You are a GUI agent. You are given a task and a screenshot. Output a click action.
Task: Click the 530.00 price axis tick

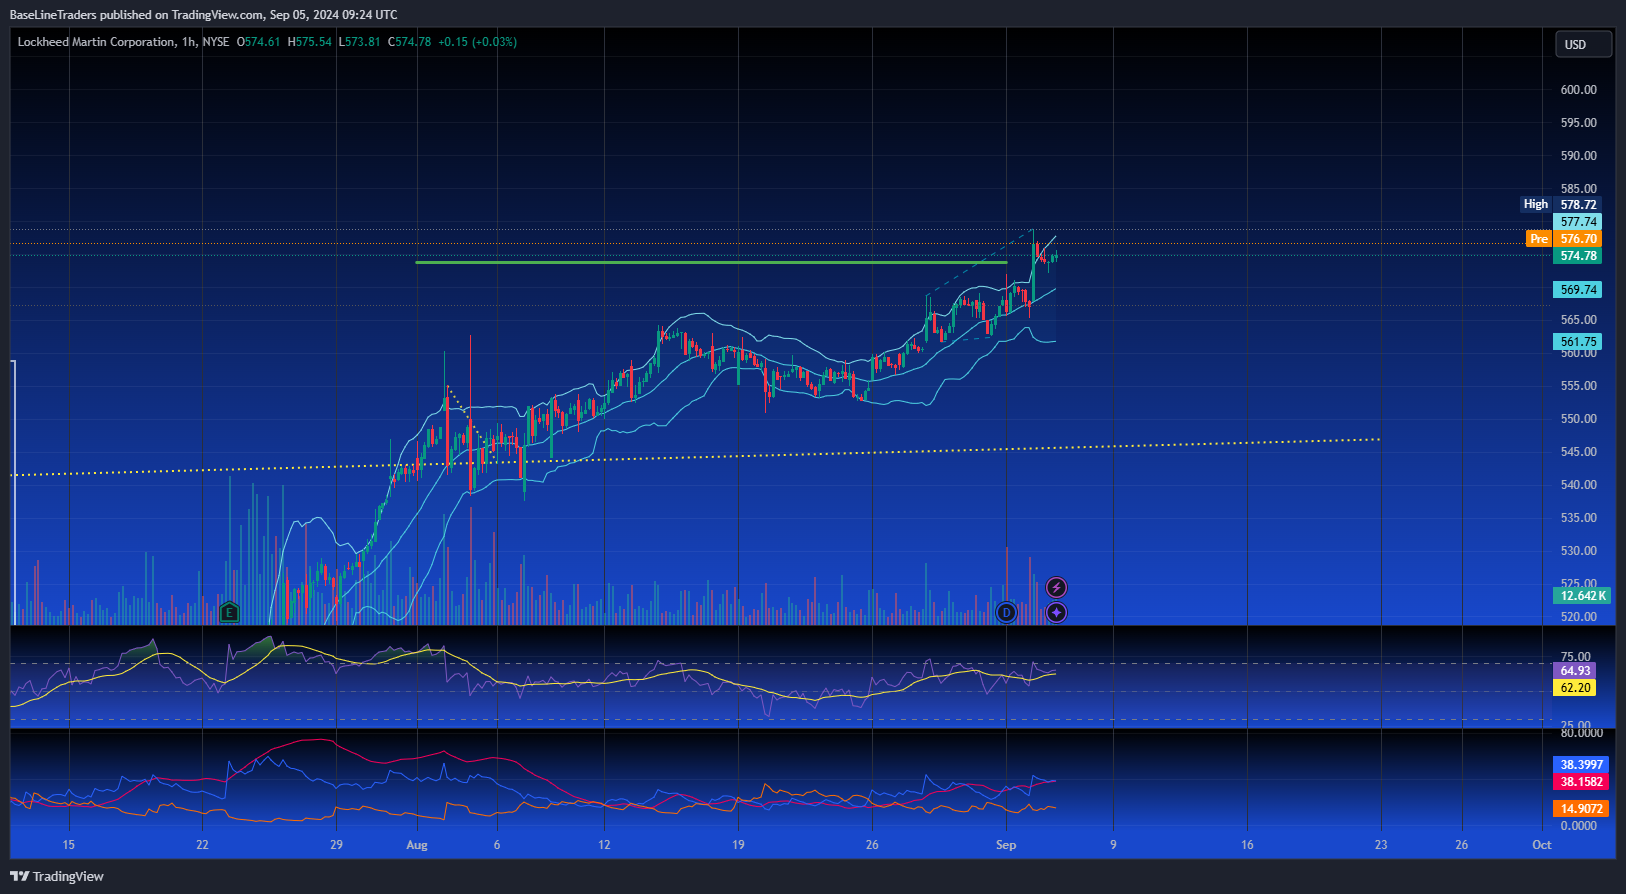[x=1578, y=551]
